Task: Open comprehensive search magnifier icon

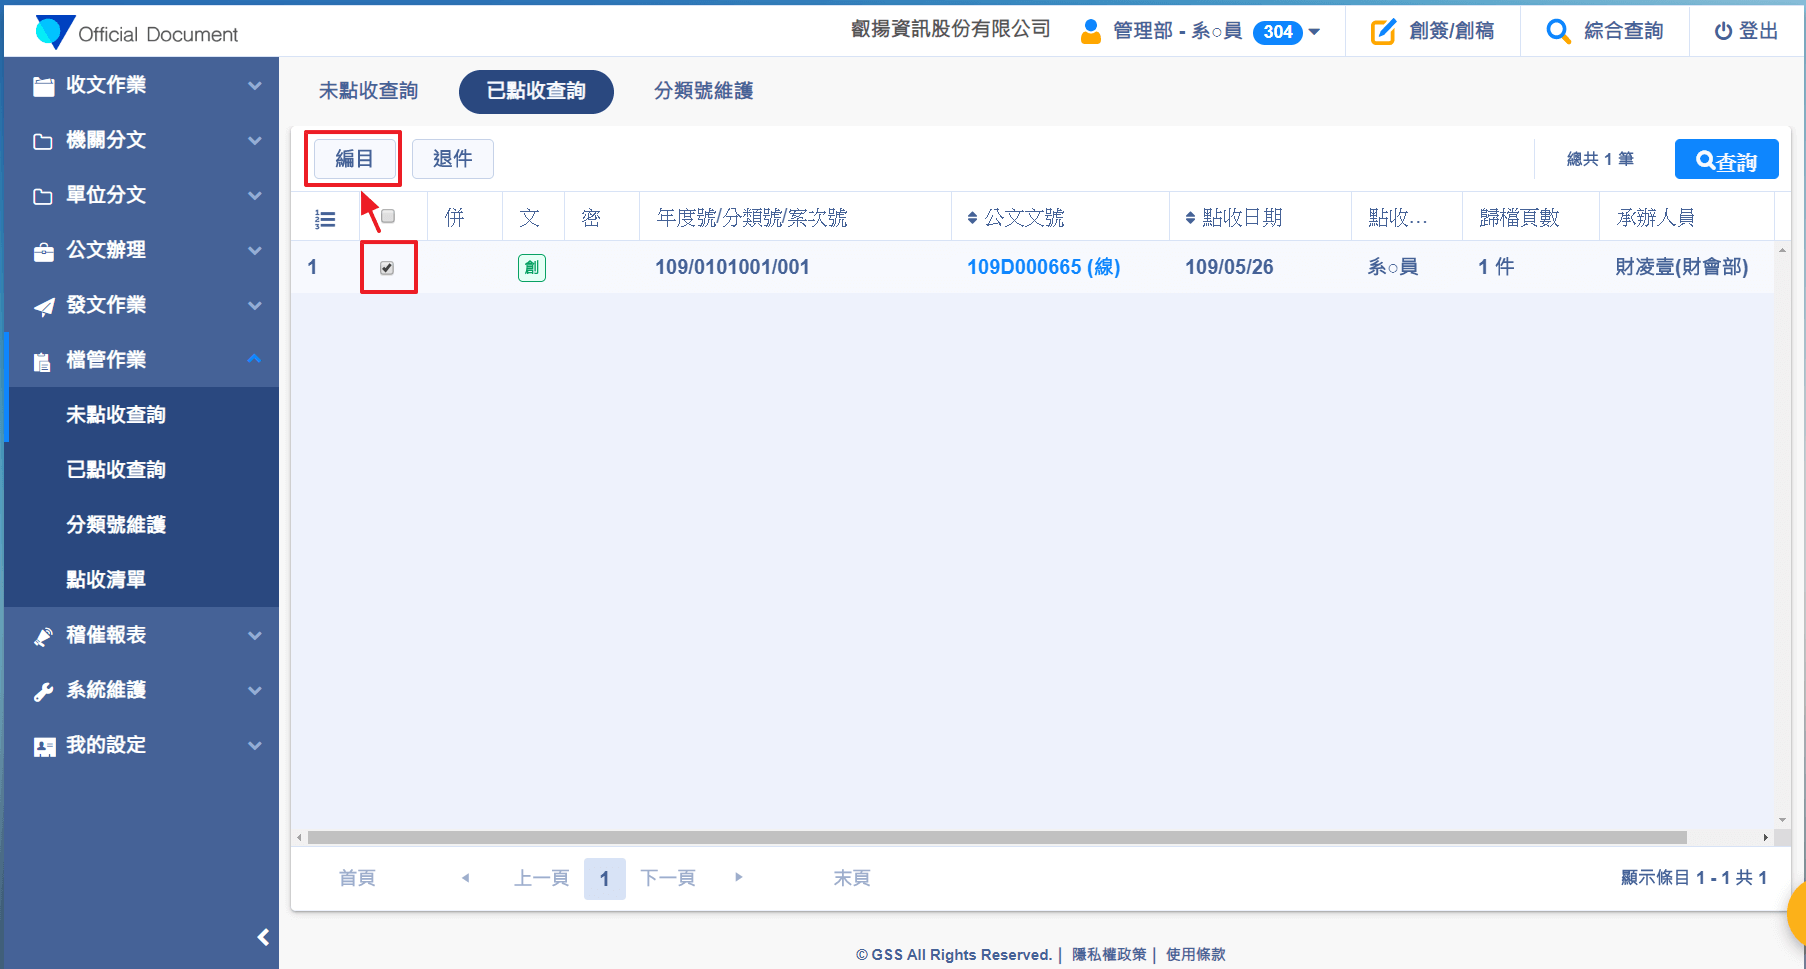Action: pos(1557,32)
